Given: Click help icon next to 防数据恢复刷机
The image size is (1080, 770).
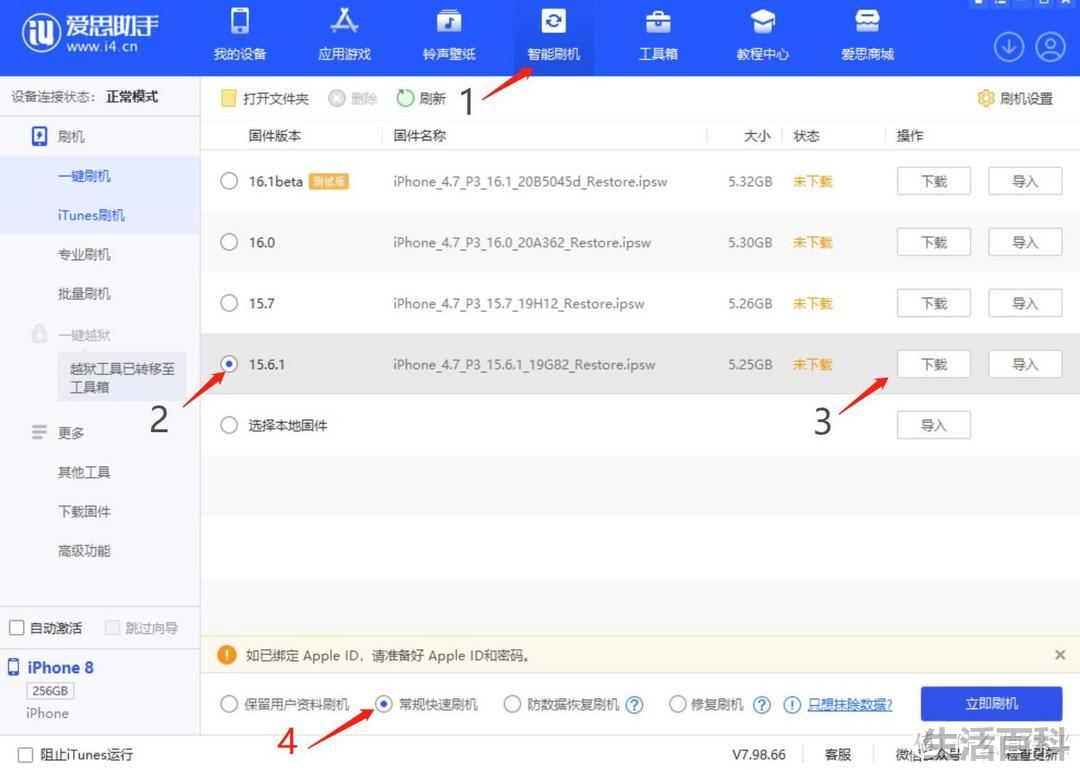Looking at the screenshot, I should [634, 705].
